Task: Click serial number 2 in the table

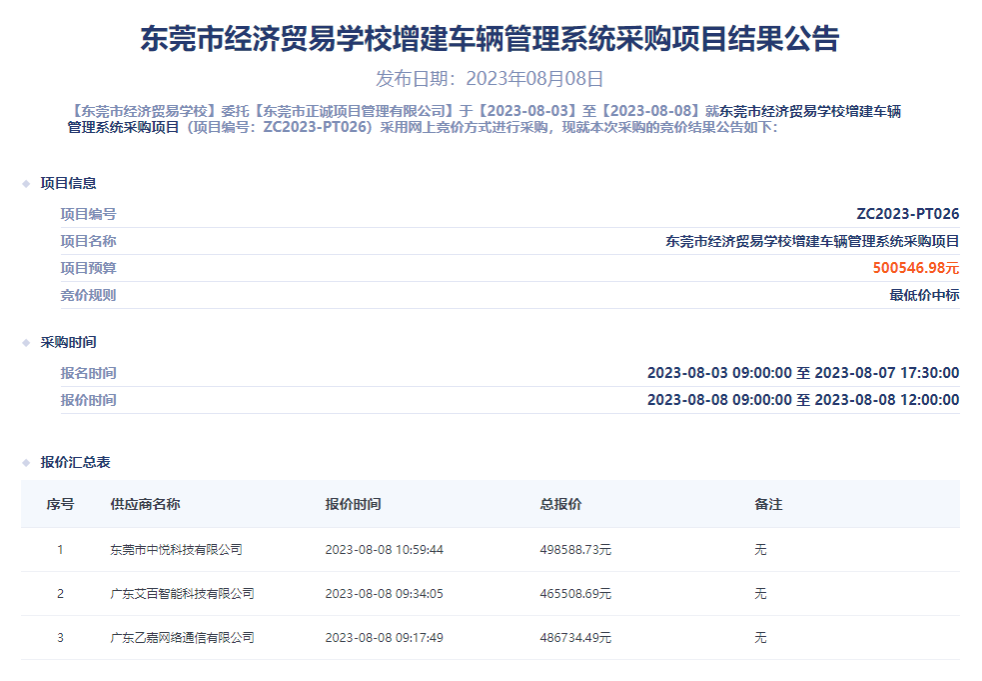Action: tap(60, 594)
